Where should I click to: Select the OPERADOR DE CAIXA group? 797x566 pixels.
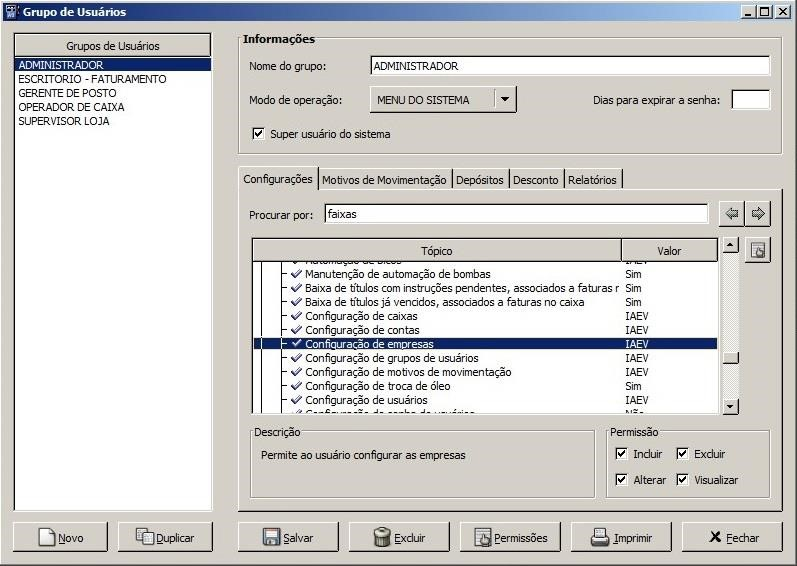point(113,107)
